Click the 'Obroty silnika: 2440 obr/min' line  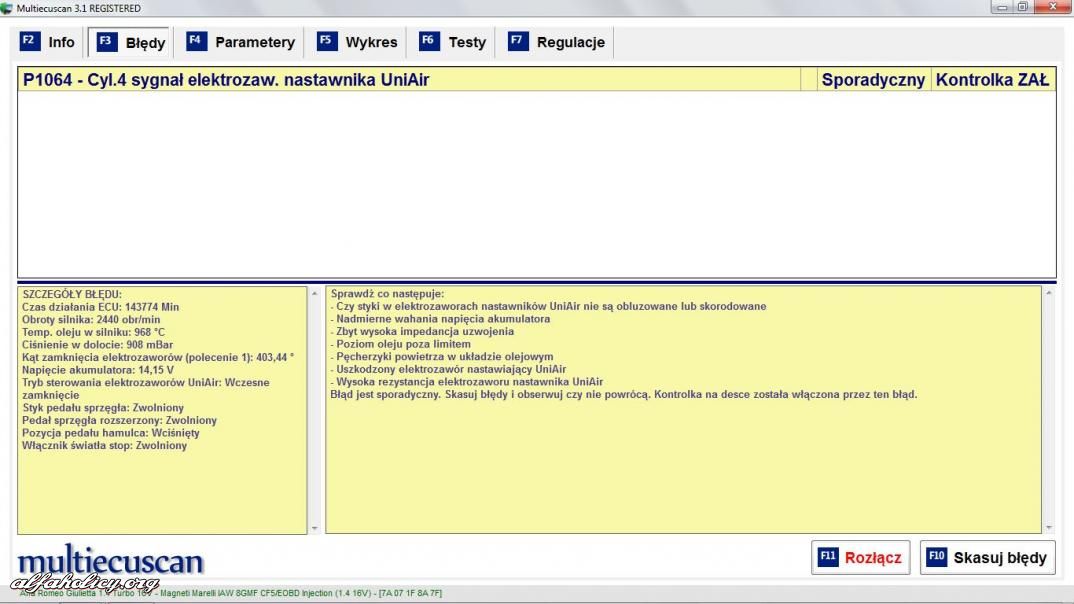pos(90,319)
